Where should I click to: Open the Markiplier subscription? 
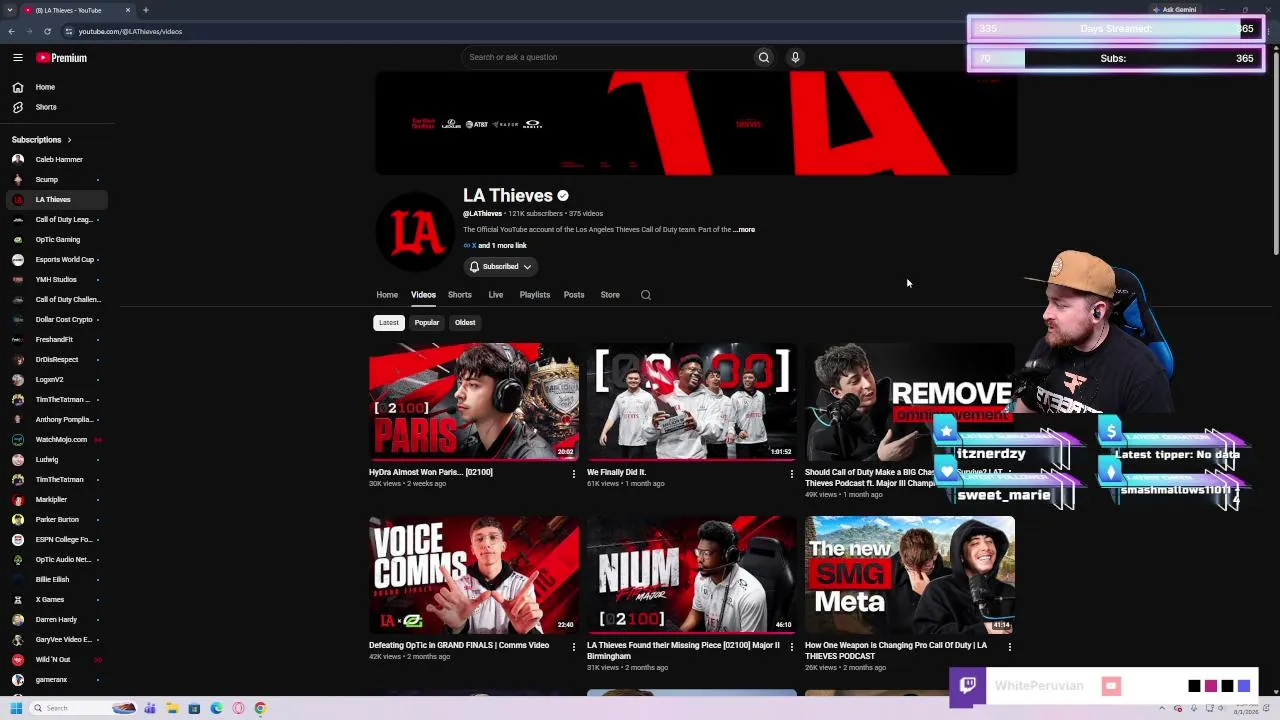[x=56, y=500]
